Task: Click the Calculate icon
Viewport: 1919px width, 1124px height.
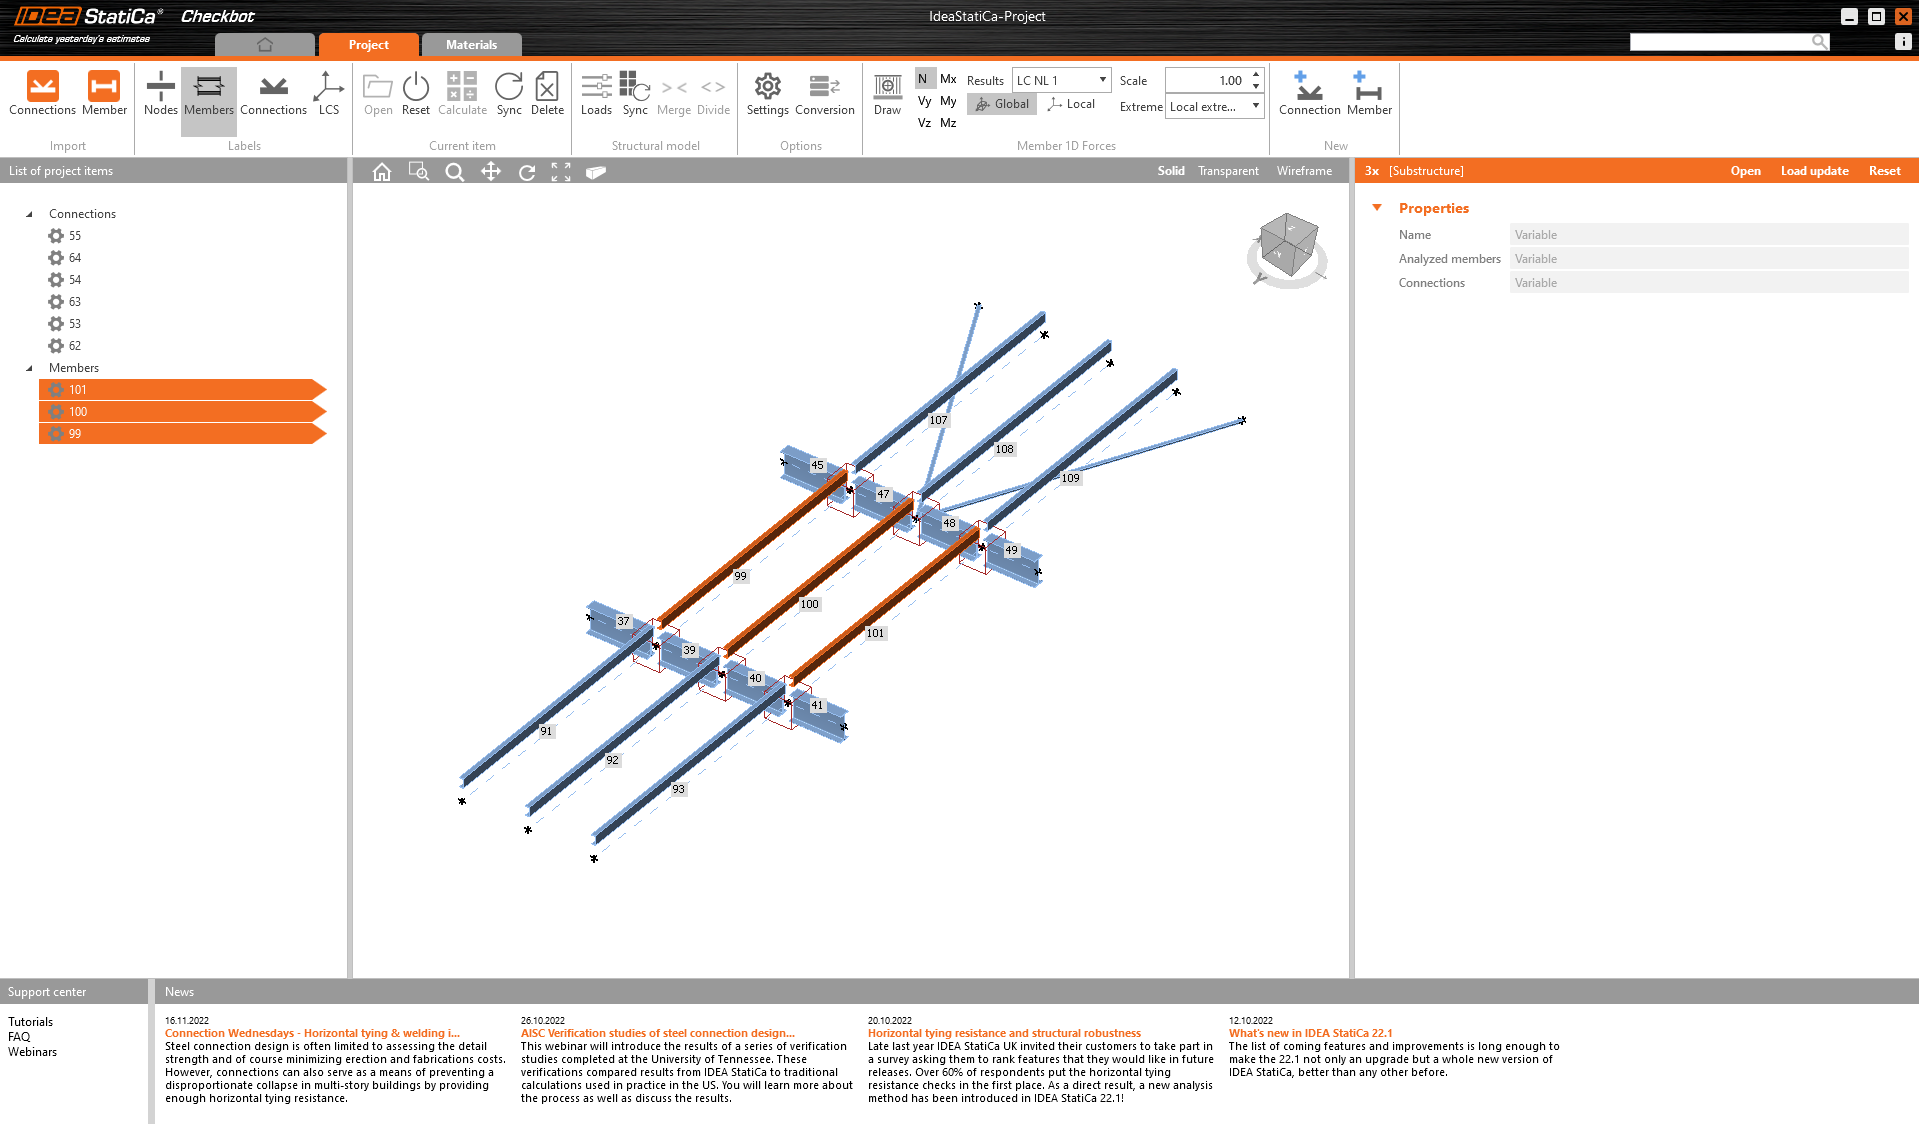Action: (x=462, y=87)
